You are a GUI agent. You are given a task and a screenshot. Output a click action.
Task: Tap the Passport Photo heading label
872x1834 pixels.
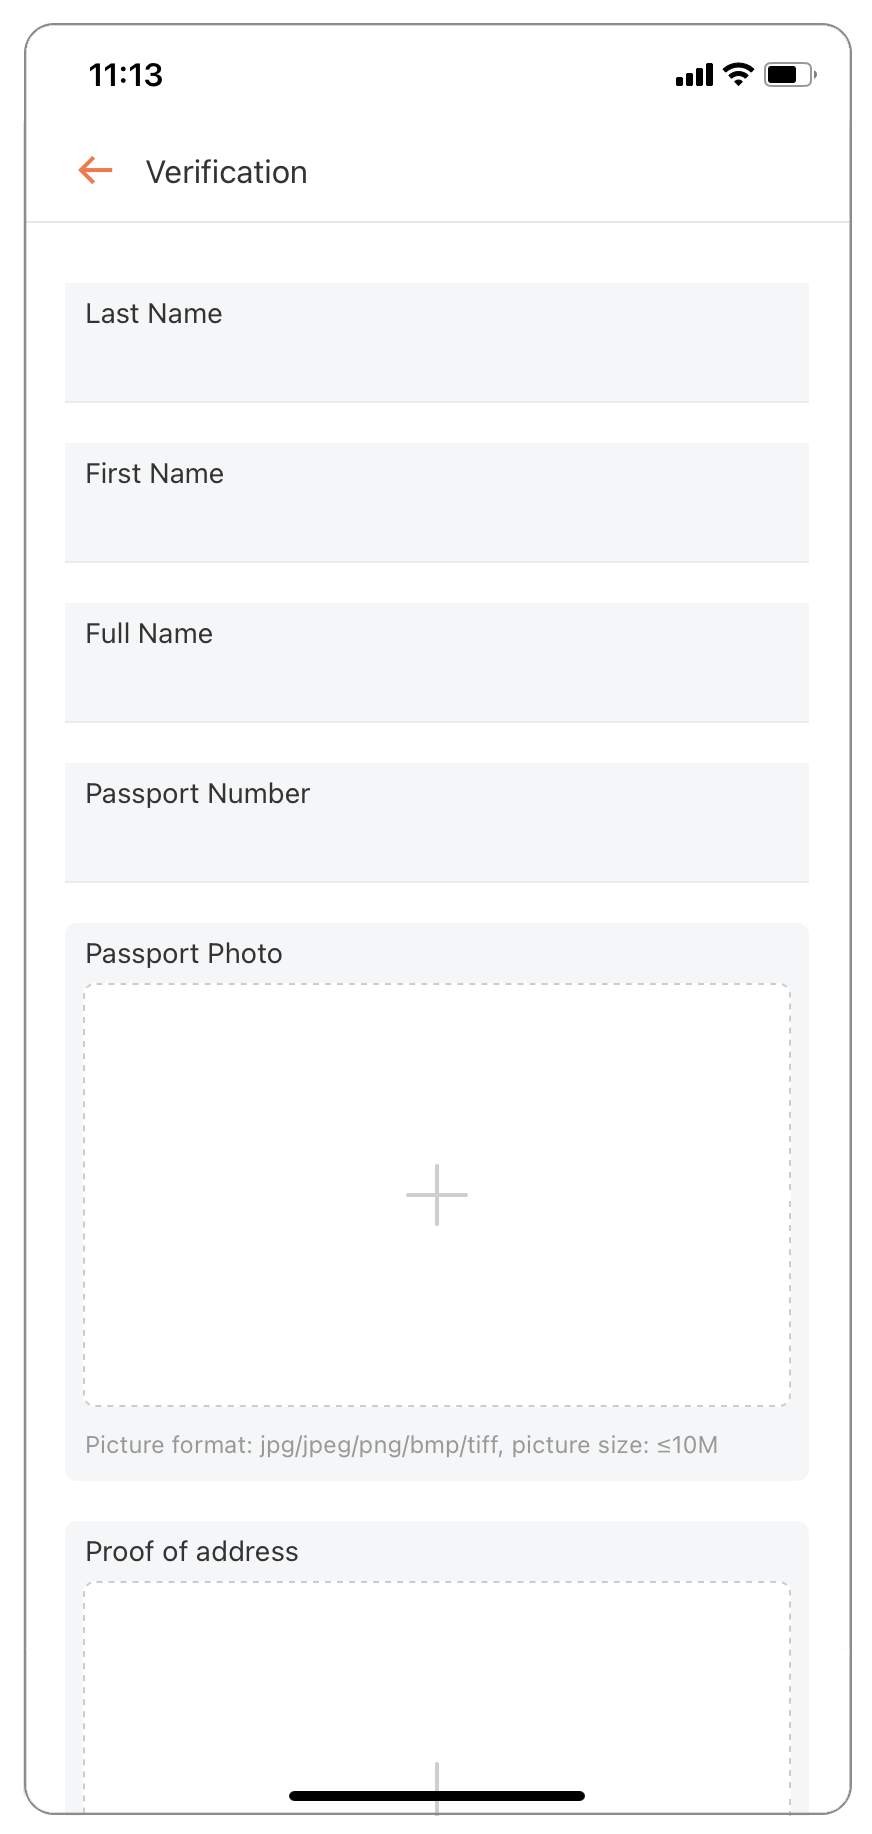coord(184,954)
